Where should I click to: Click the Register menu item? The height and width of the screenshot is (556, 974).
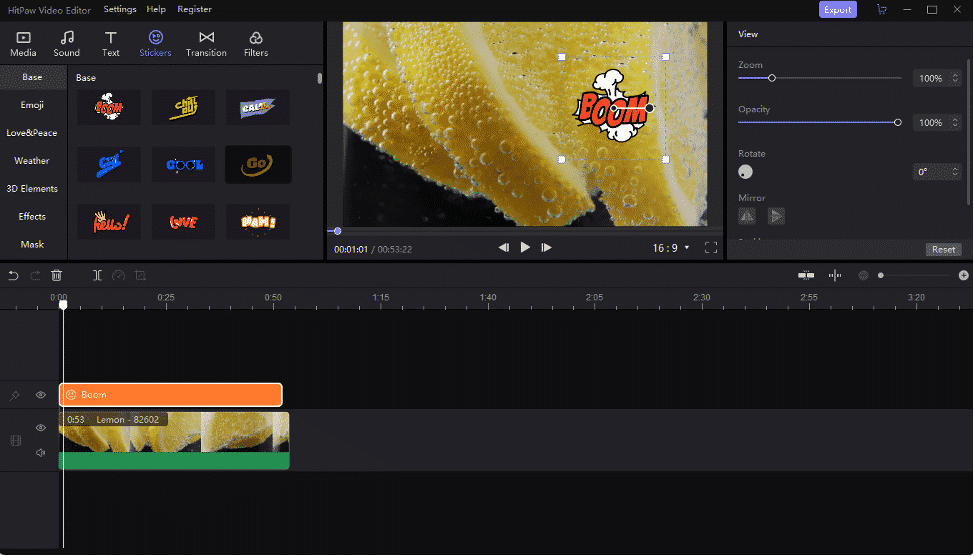pyautogui.click(x=194, y=9)
